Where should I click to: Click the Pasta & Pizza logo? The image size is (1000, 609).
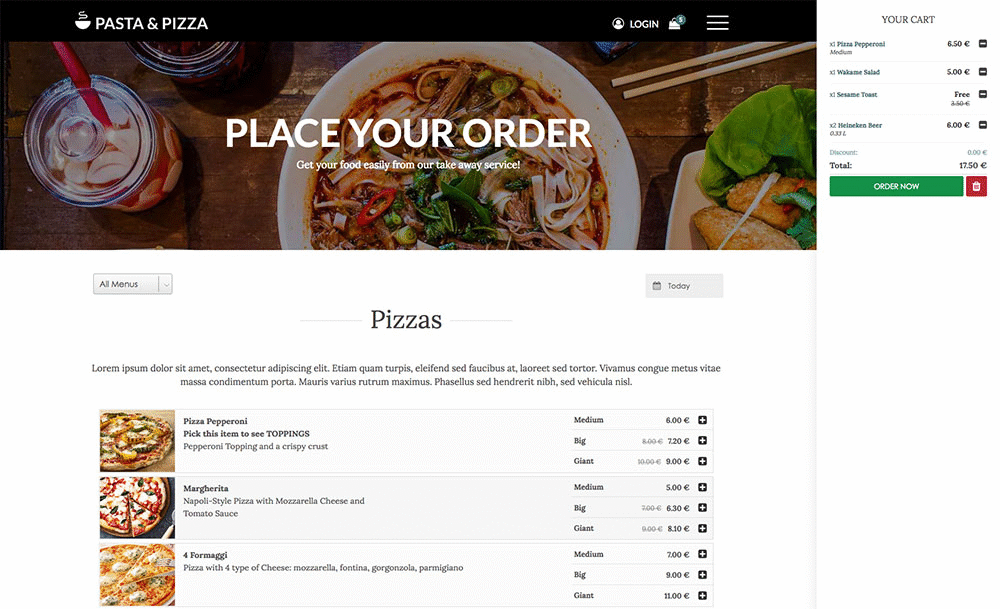[x=142, y=22]
